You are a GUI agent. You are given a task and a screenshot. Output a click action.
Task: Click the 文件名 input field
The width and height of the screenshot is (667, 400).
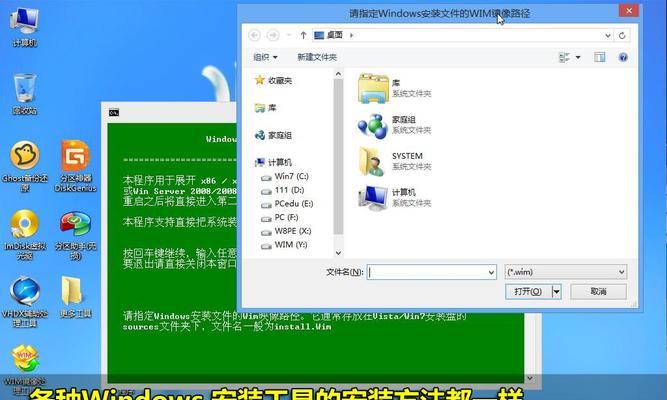(x=427, y=272)
